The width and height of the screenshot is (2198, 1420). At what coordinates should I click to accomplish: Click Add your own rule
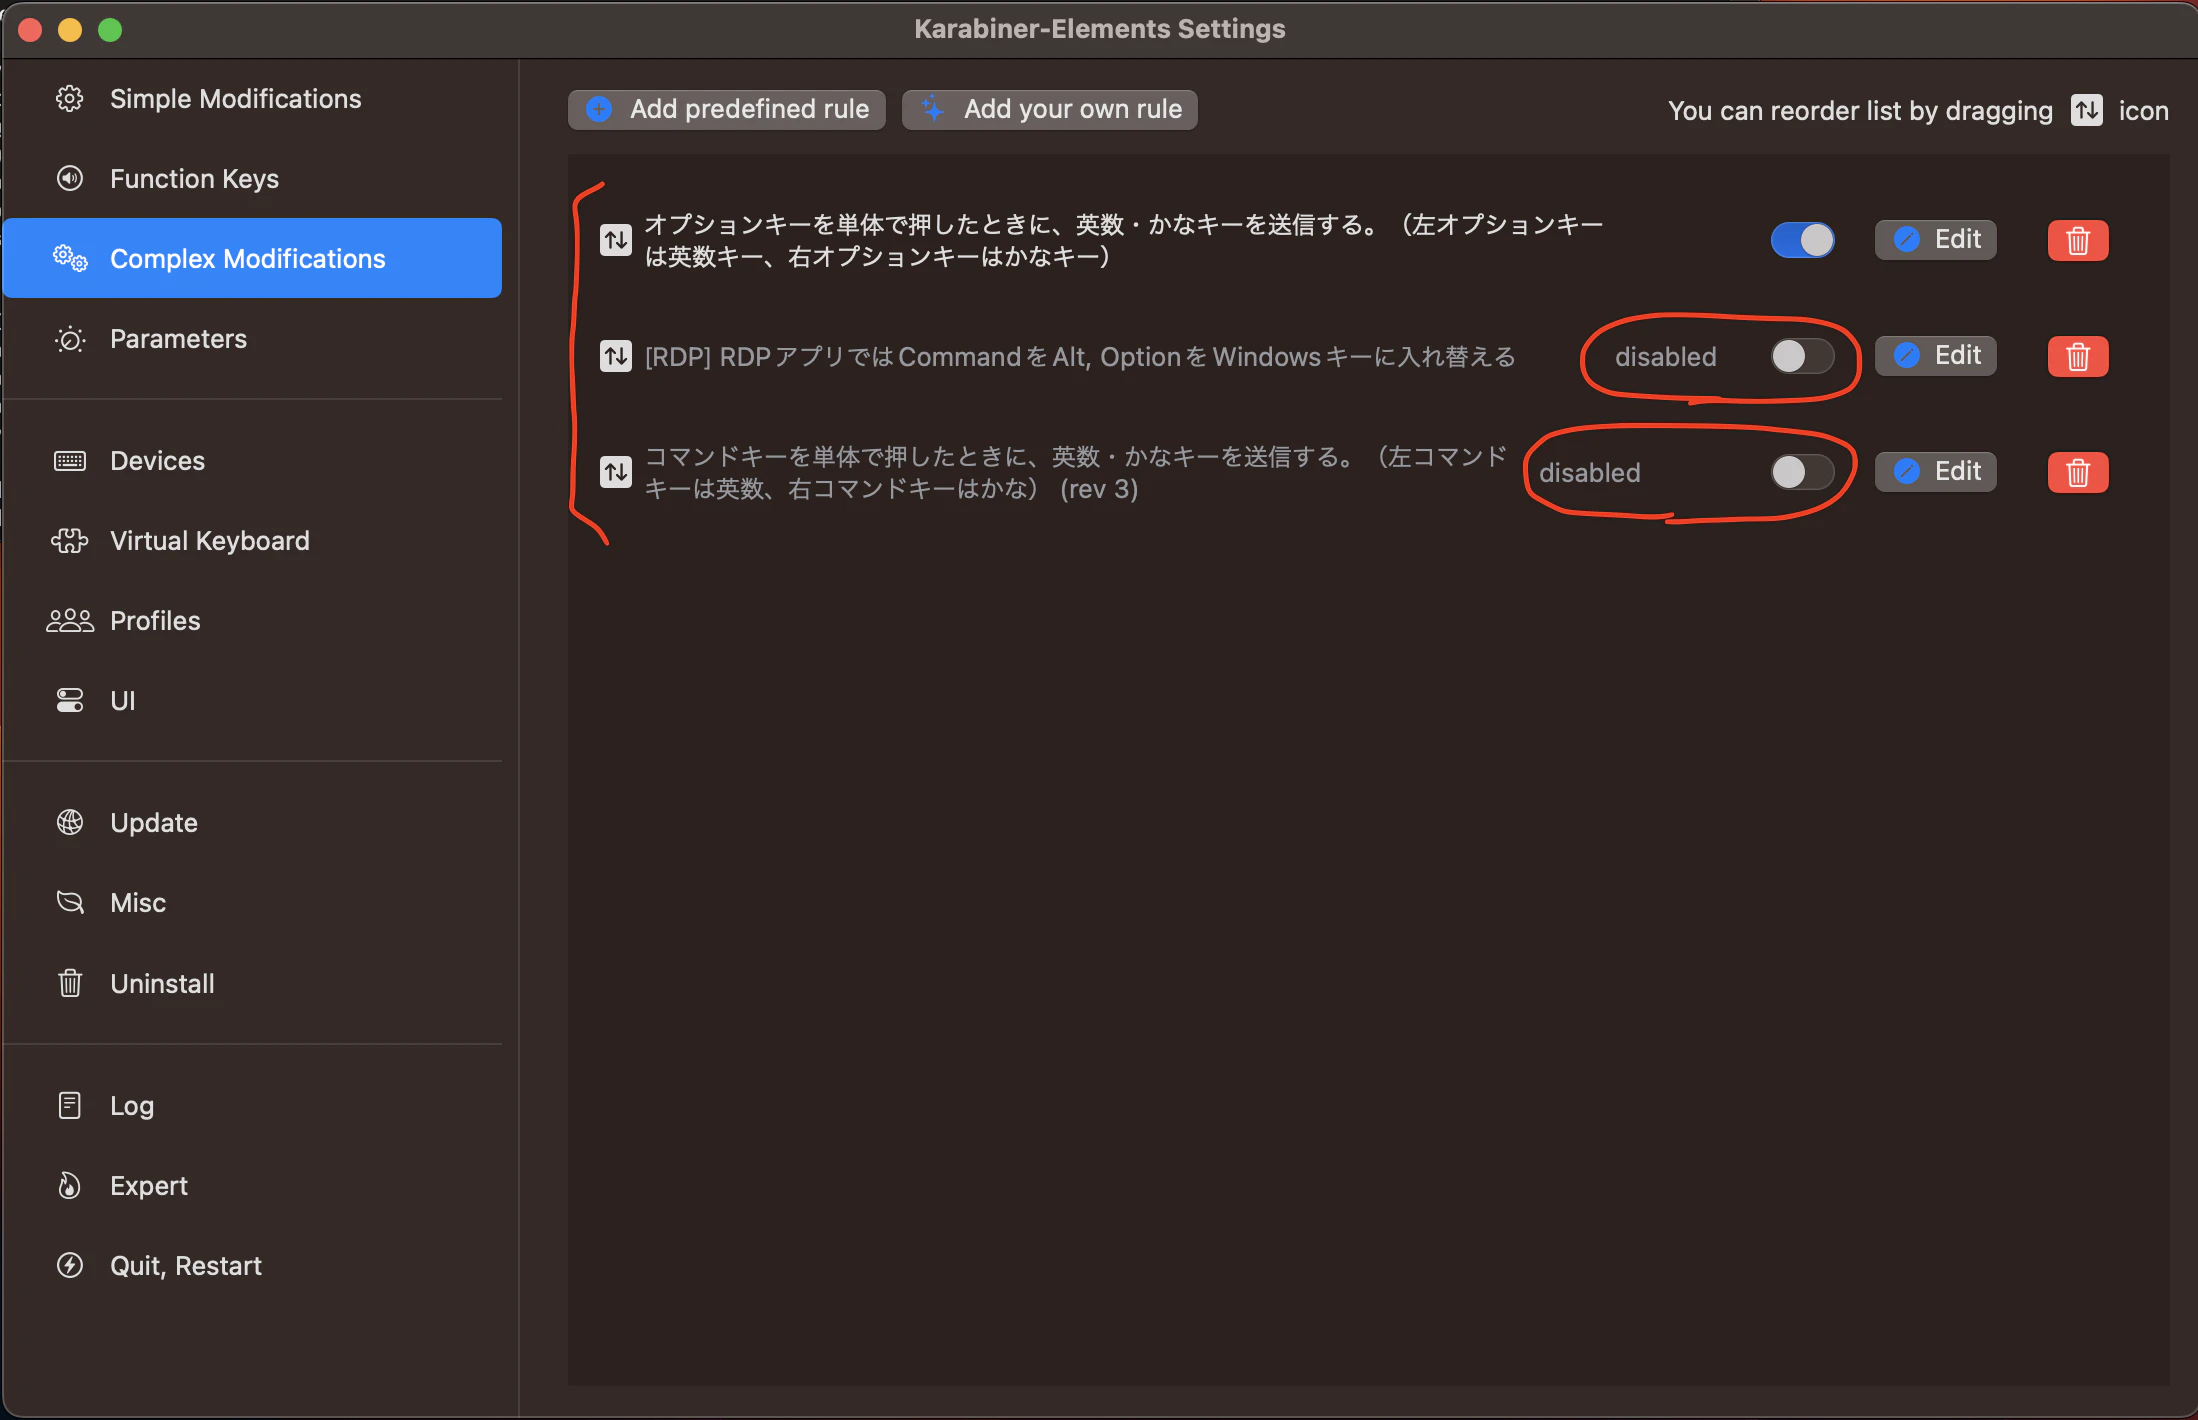[x=1049, y=109]
